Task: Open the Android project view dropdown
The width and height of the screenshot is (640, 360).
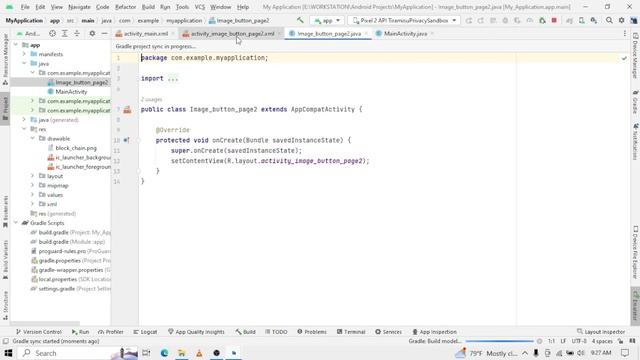Action: pos(29,33)
